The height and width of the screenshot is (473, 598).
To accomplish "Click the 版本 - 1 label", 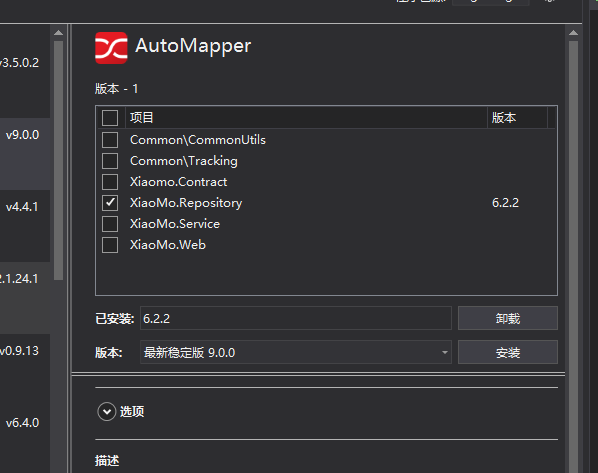I will [116, 88].
